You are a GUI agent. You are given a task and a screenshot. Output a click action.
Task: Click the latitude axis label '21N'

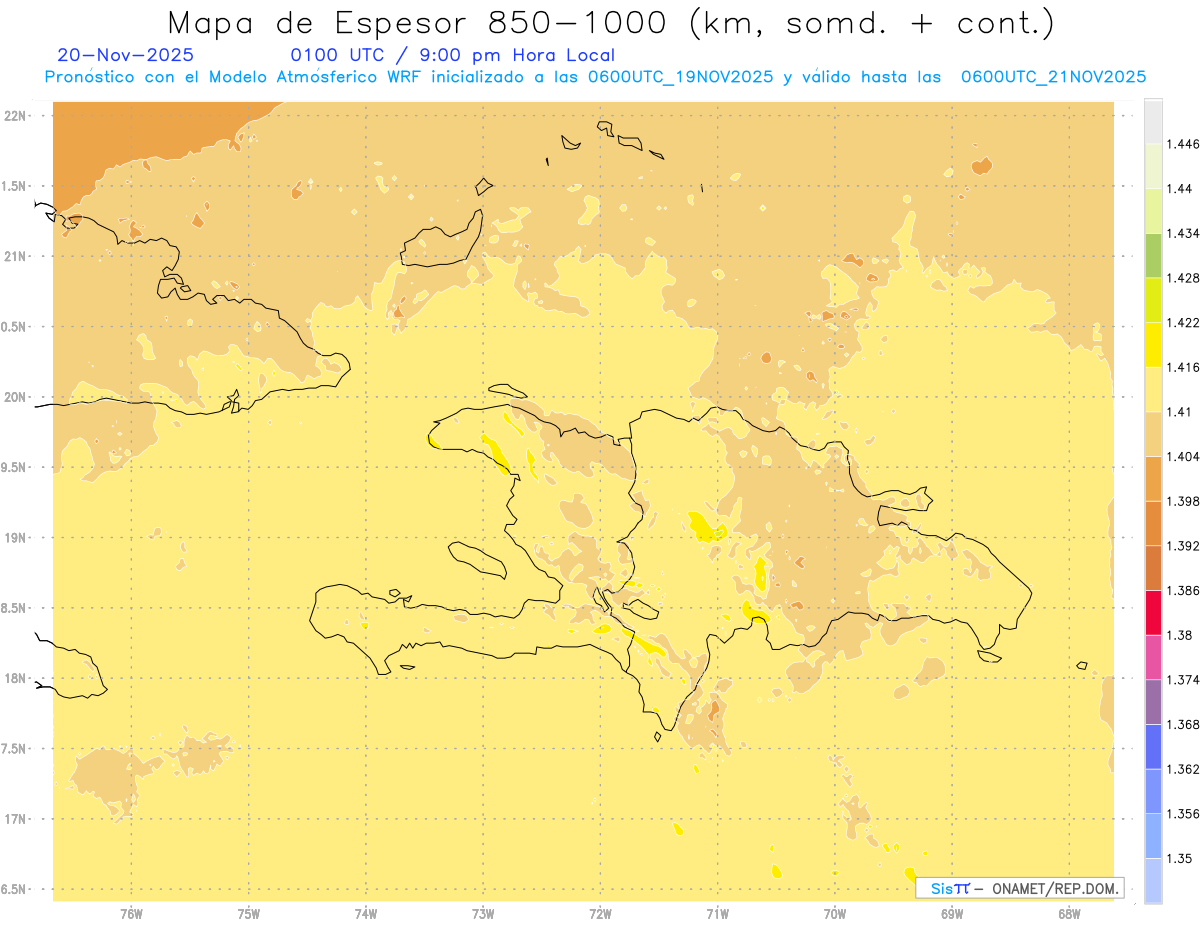click(14, 256)
